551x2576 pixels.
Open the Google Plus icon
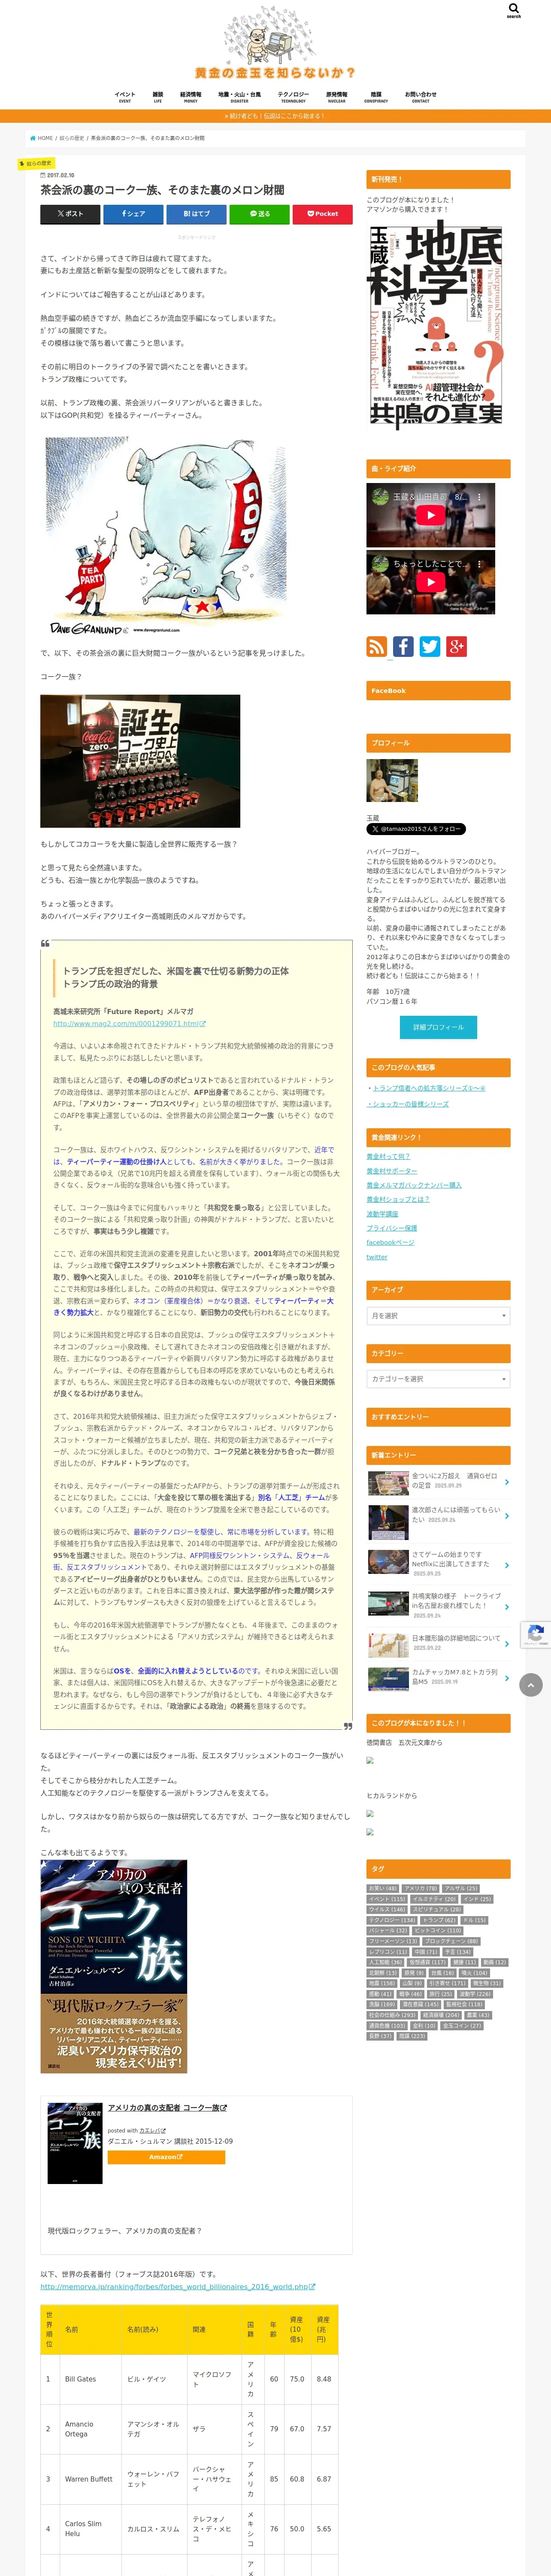pos(456,646)
